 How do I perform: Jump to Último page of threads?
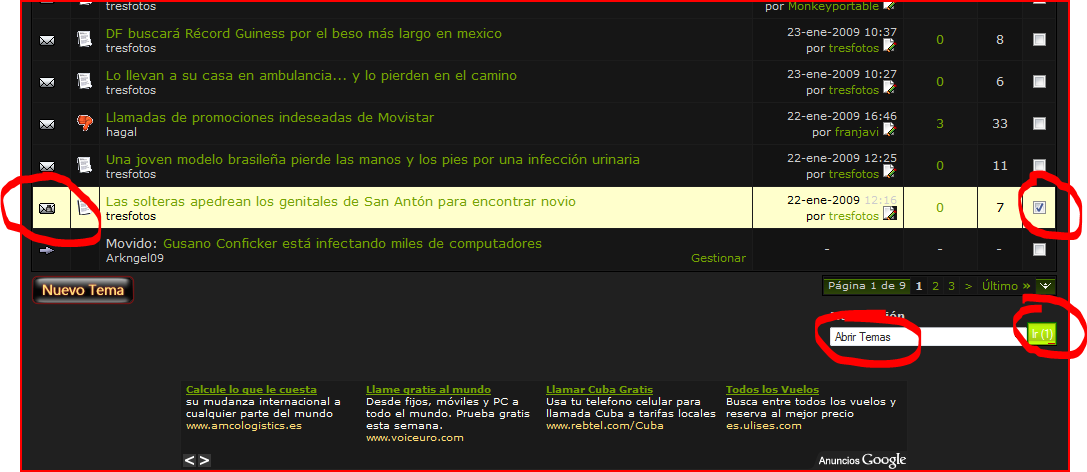pos(999,286)
